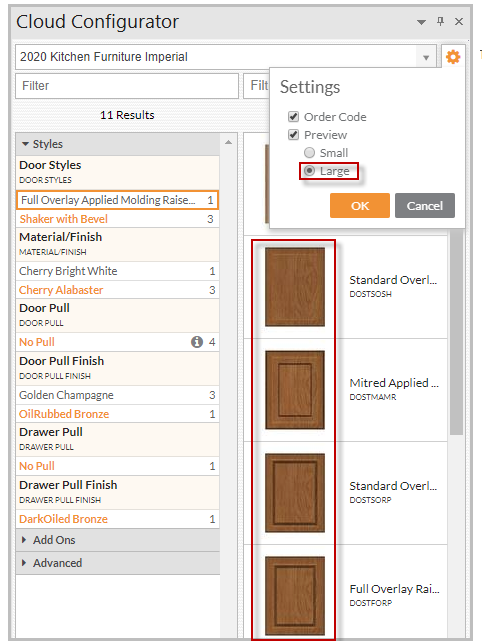
Task: Choose the Large preview radio button
Action: [309, 171]
